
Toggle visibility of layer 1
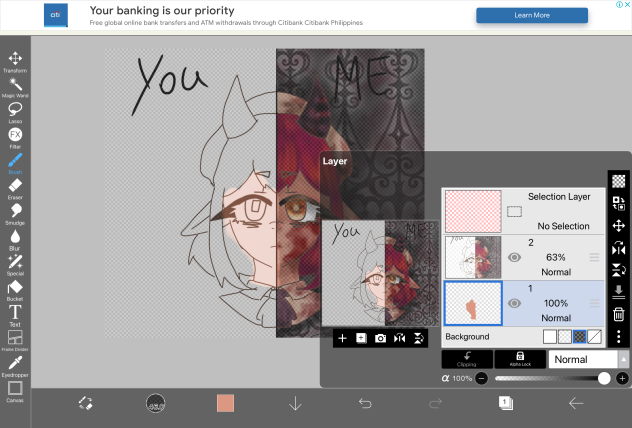click(x=515, y=303)
